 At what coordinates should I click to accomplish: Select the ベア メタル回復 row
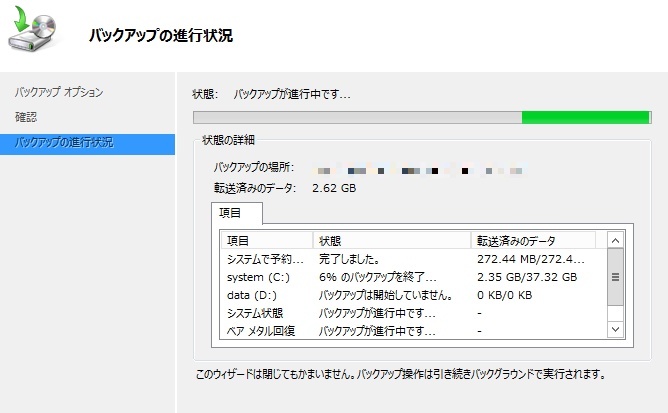pos(268,330)
